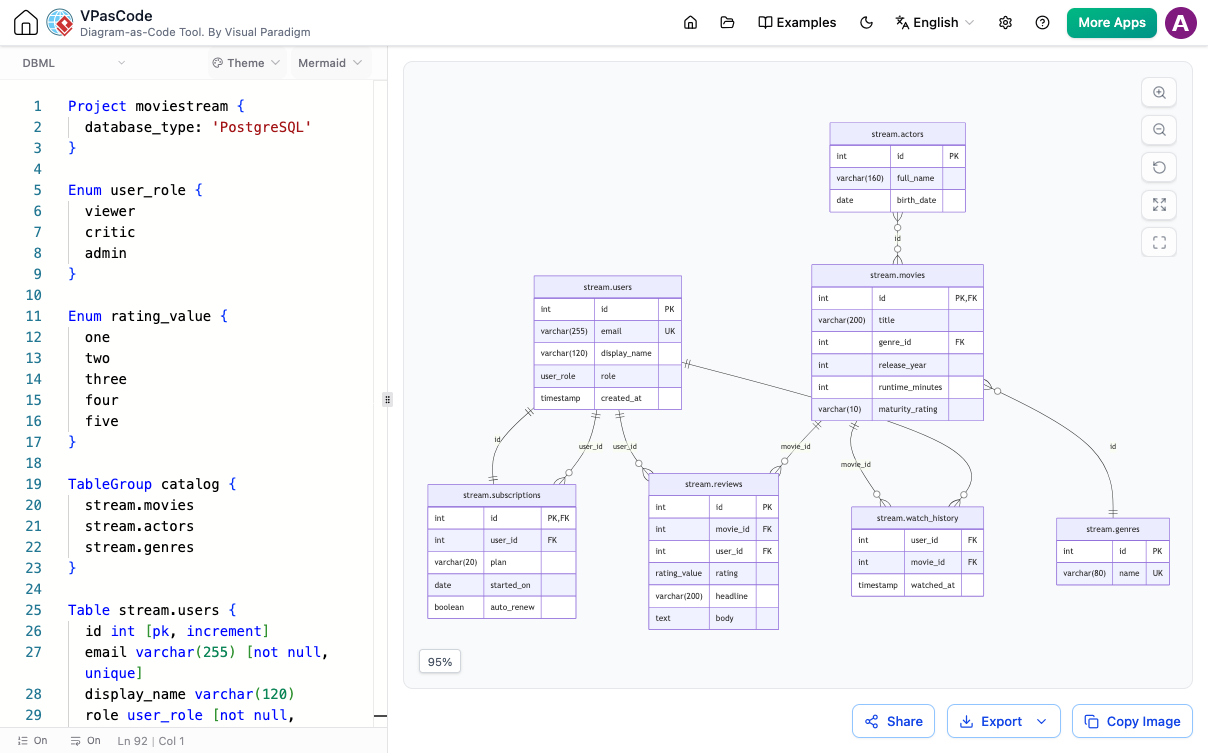Open the DBML language dropdown
The height and width of the screenshot is (753, 1208).
[74, 63]
